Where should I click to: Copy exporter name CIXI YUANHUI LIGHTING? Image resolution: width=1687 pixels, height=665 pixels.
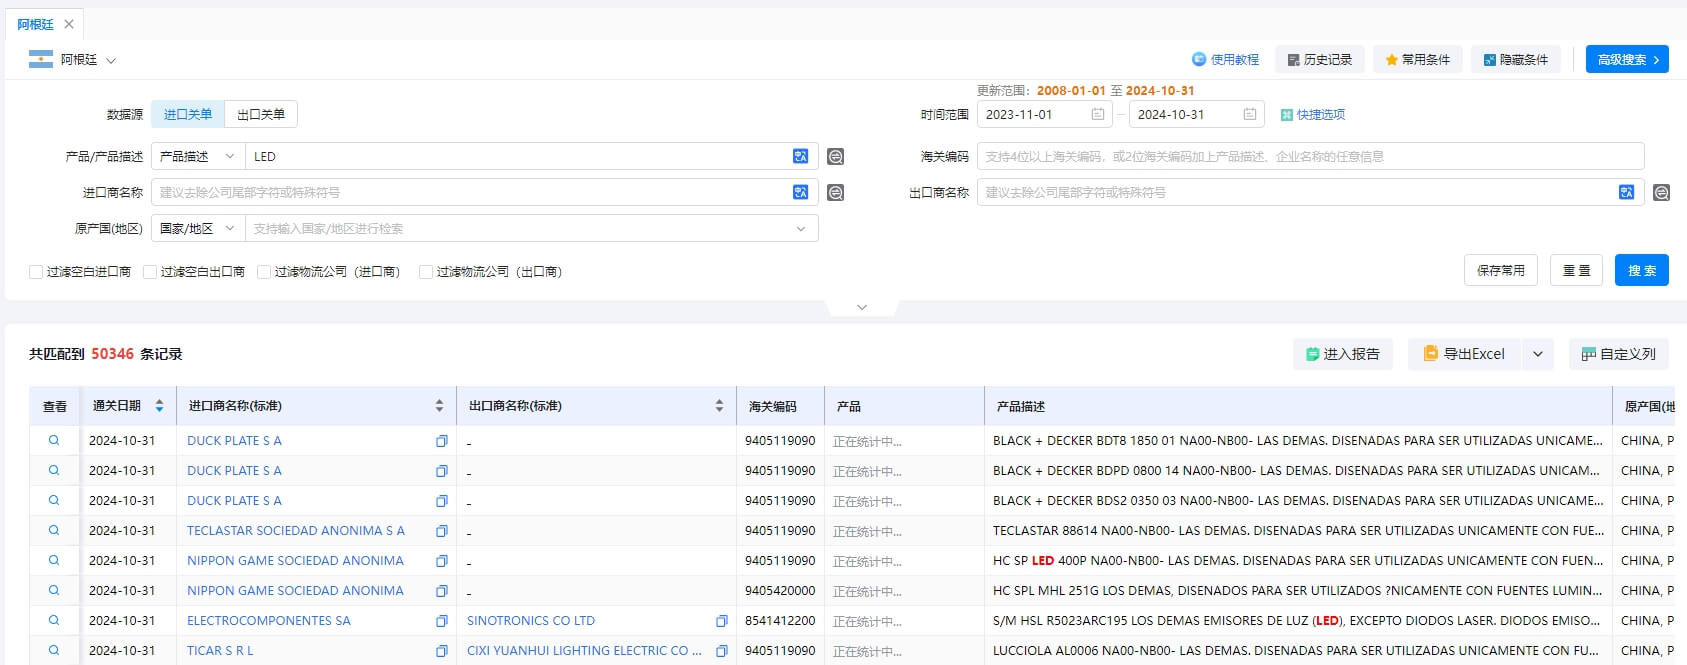point(721,651)
